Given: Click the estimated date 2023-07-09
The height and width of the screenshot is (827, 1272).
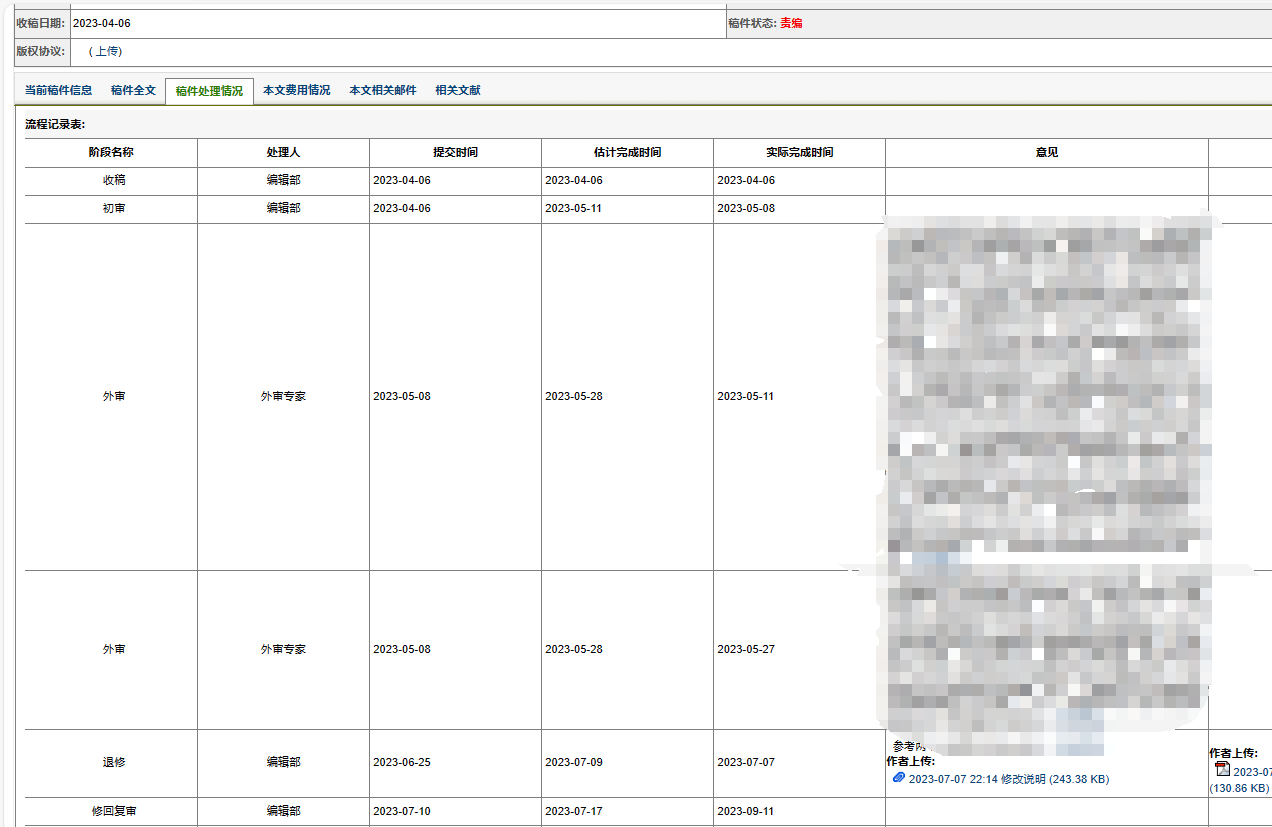Looking at the screenshot, I should coord(574,763).
